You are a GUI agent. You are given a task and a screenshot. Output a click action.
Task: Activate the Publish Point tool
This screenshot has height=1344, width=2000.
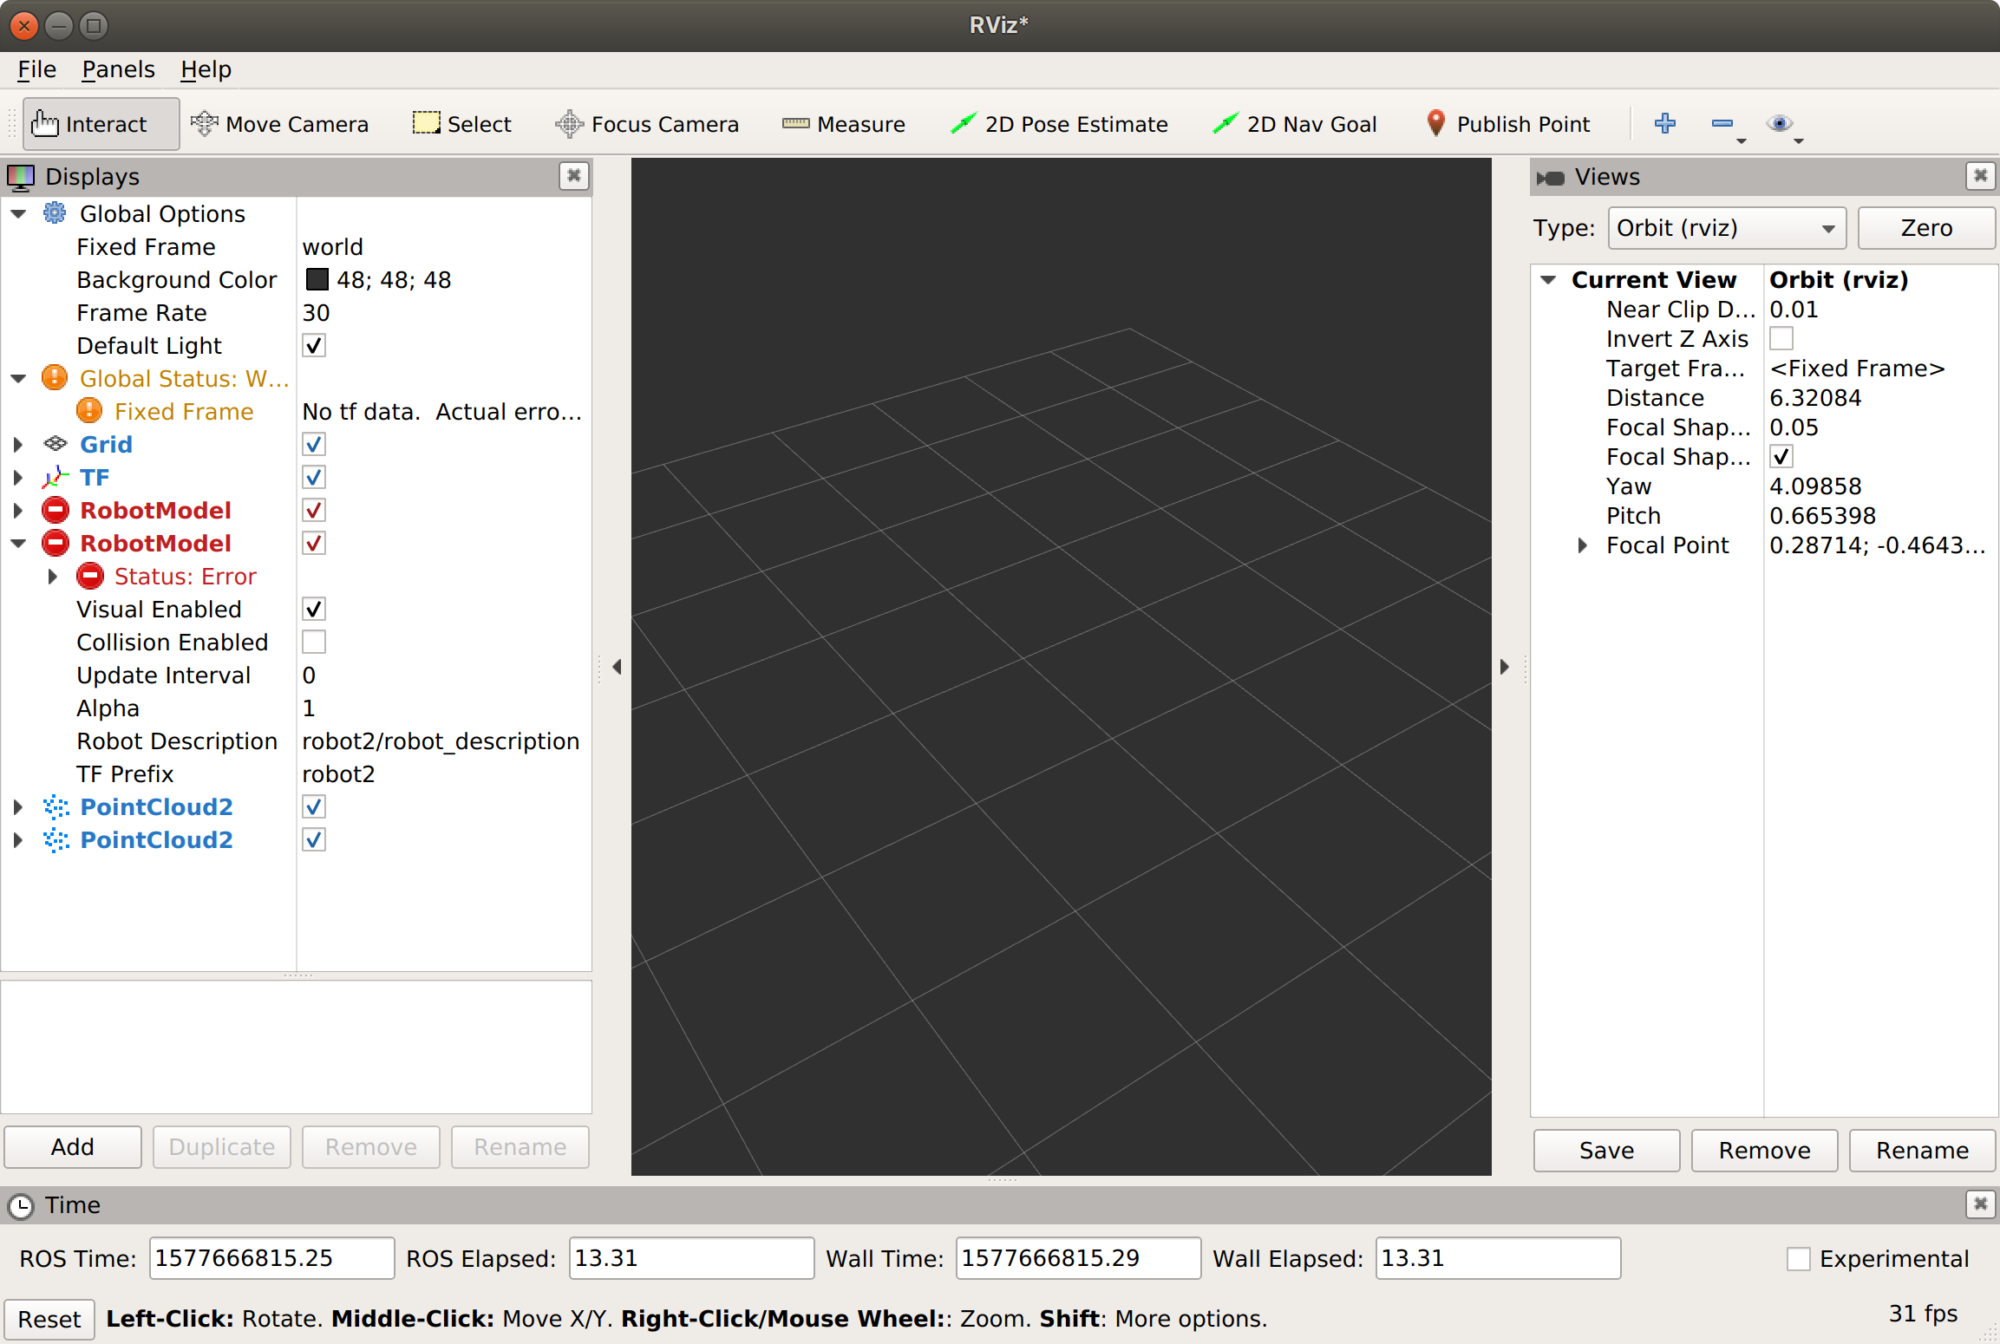(x=1507, y=124)
